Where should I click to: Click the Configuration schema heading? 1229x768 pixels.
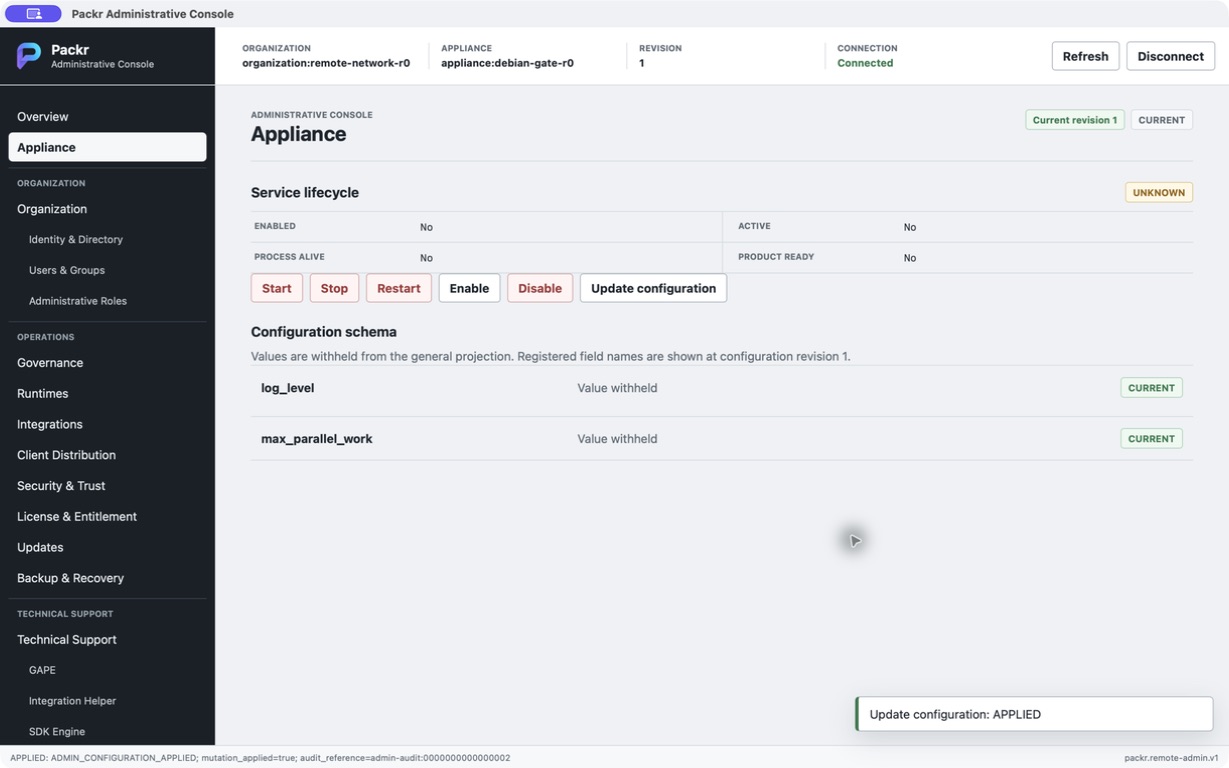324,332
